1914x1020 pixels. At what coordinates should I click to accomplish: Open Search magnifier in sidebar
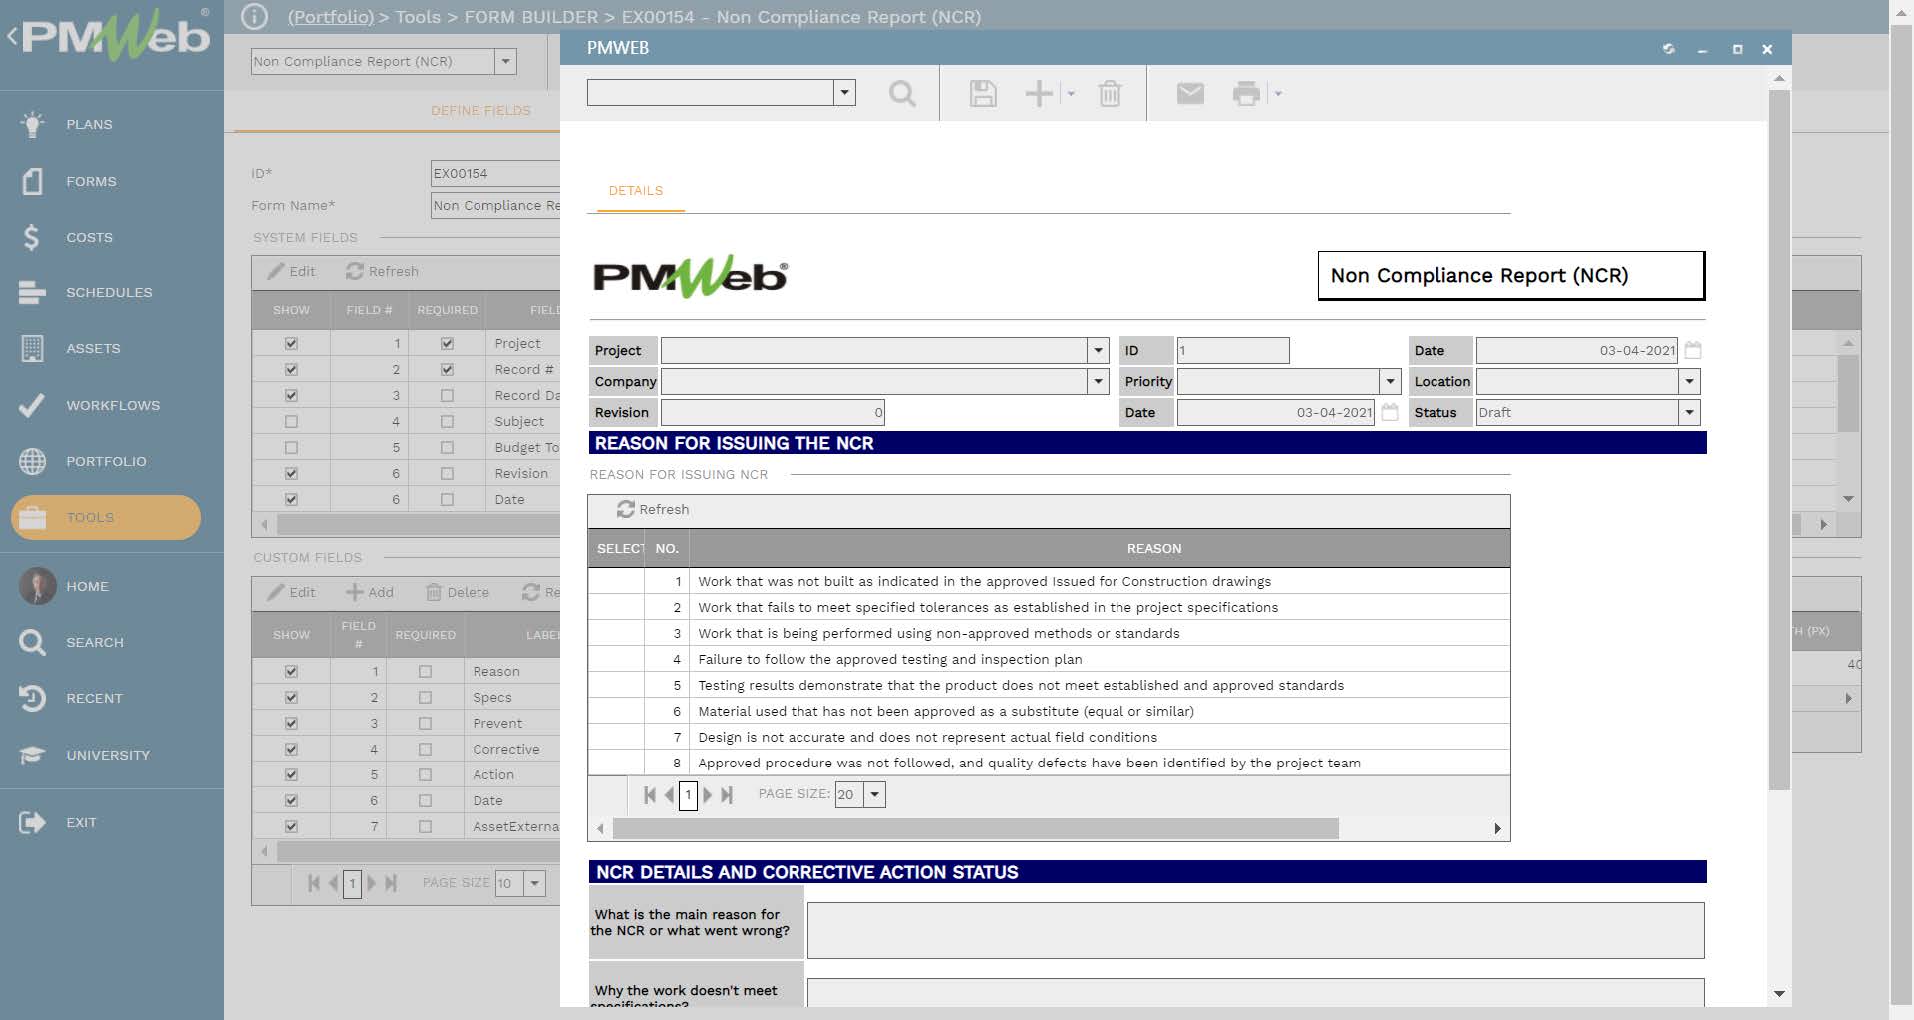(32, 642)
